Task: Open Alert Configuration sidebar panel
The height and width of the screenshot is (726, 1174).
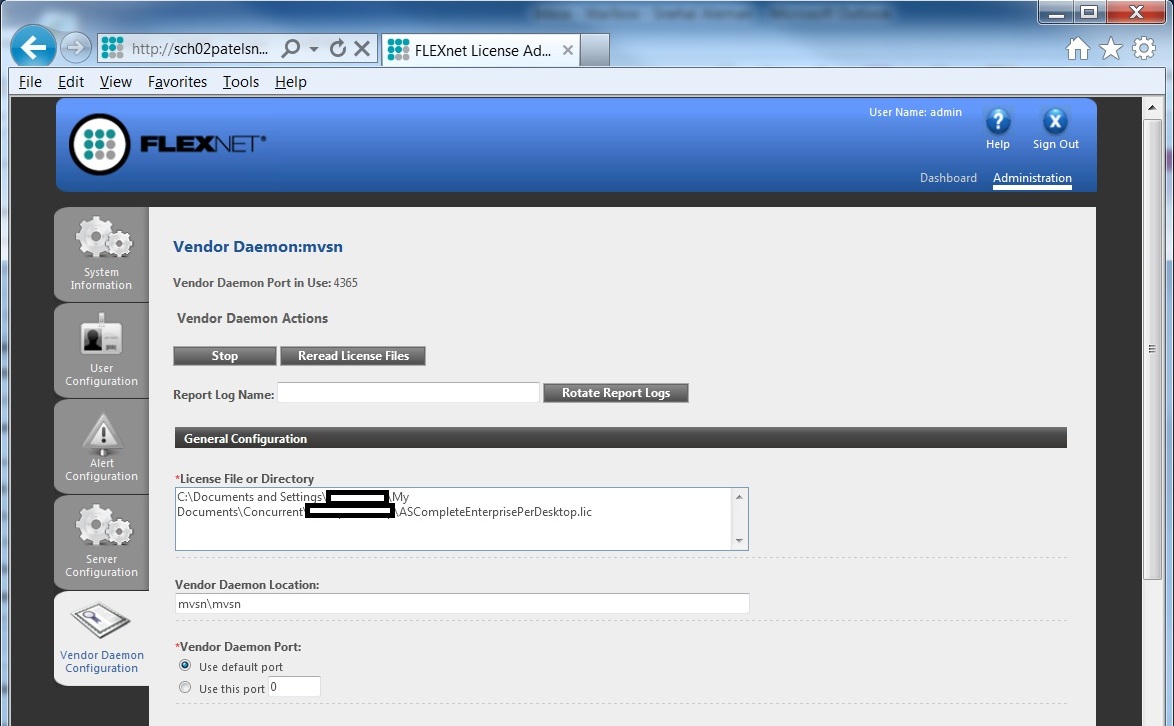Action: pyautogui.click(x=102, y=446)
